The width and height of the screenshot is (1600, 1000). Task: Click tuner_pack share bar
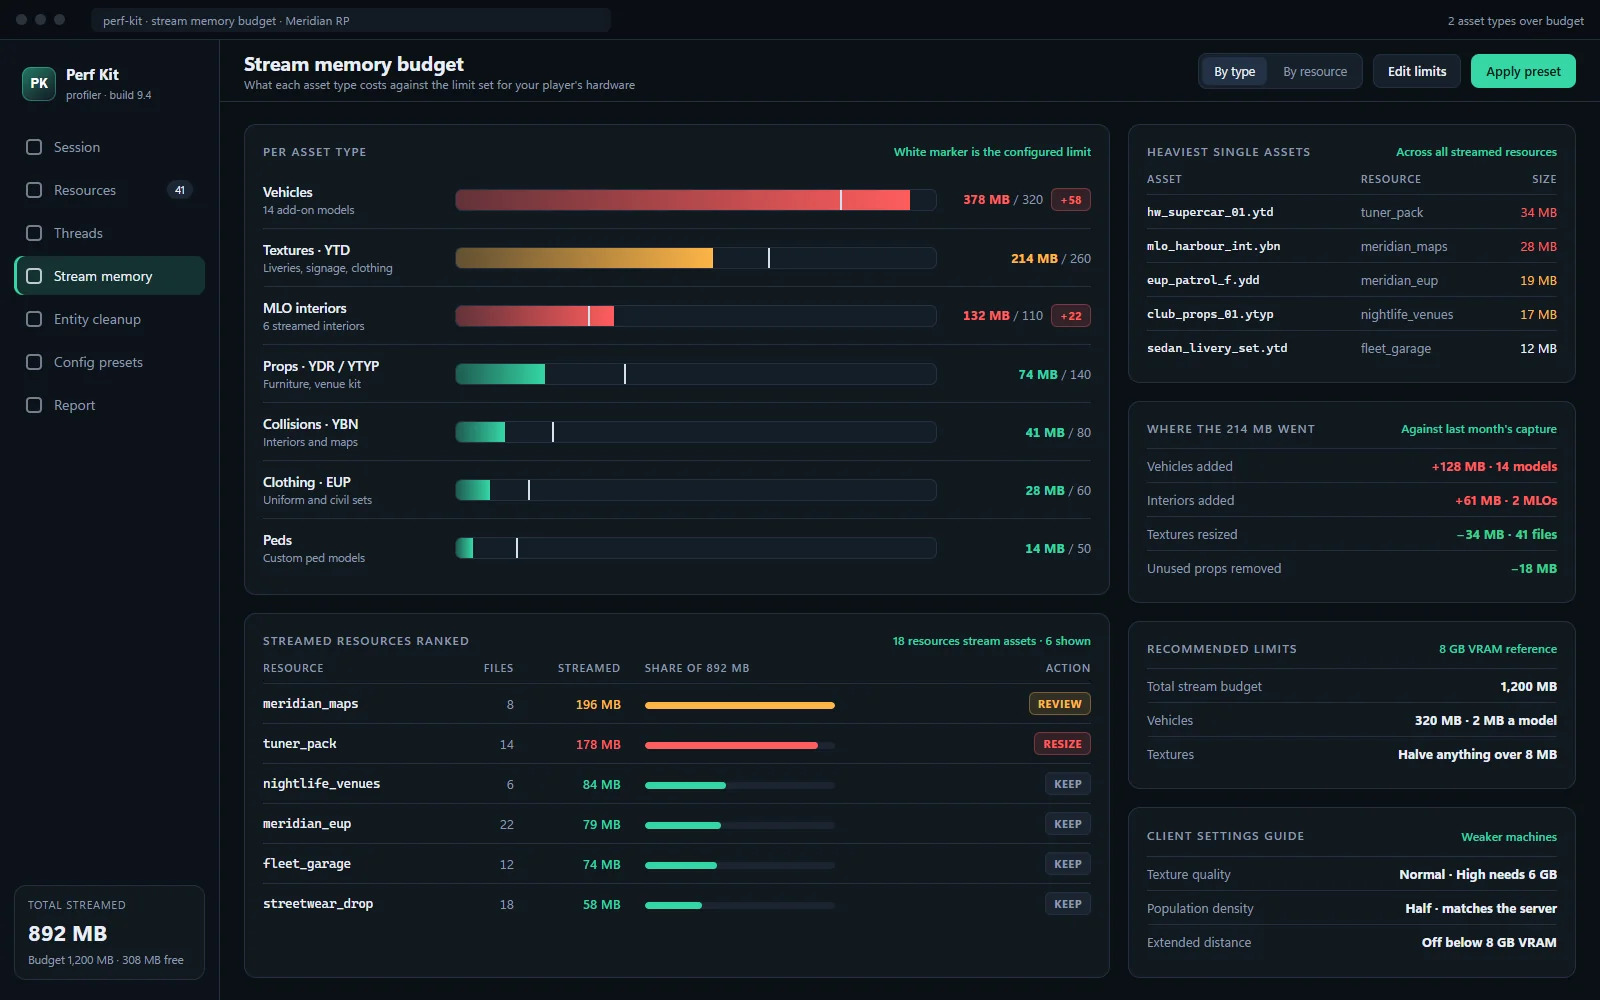pos(740,745)
